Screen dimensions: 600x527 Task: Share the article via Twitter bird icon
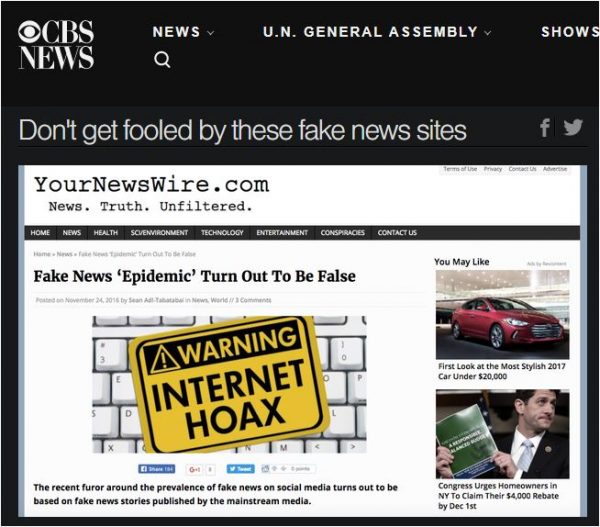click(x=573, y=127)
